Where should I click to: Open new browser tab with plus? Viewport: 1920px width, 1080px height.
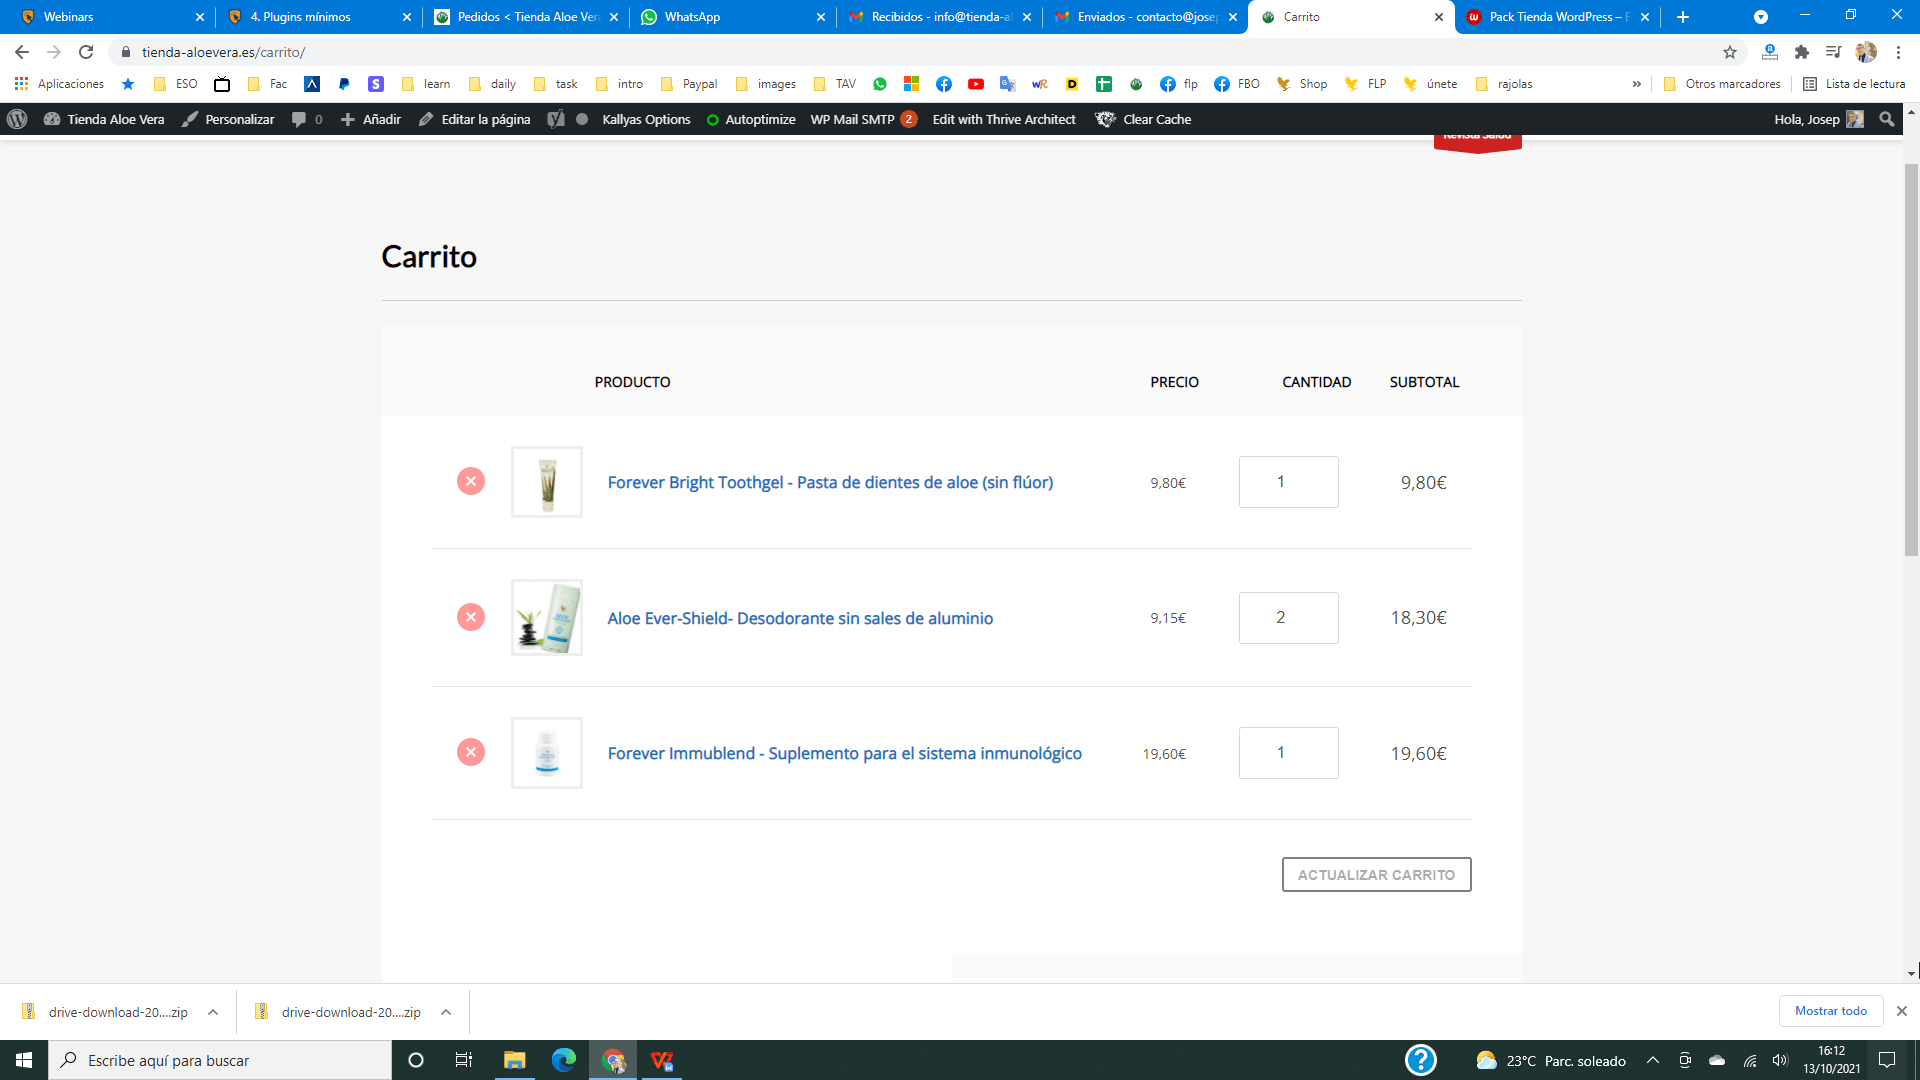click(1683, 17)
